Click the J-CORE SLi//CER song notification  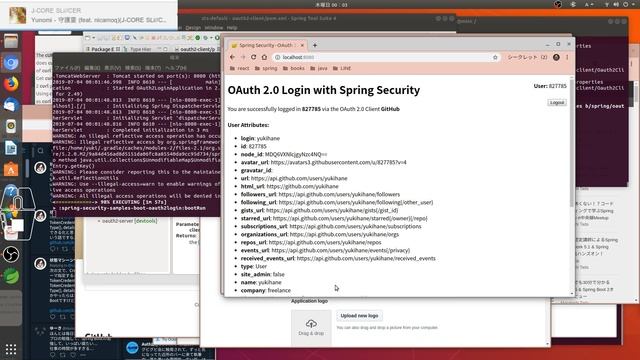point(89,15)
